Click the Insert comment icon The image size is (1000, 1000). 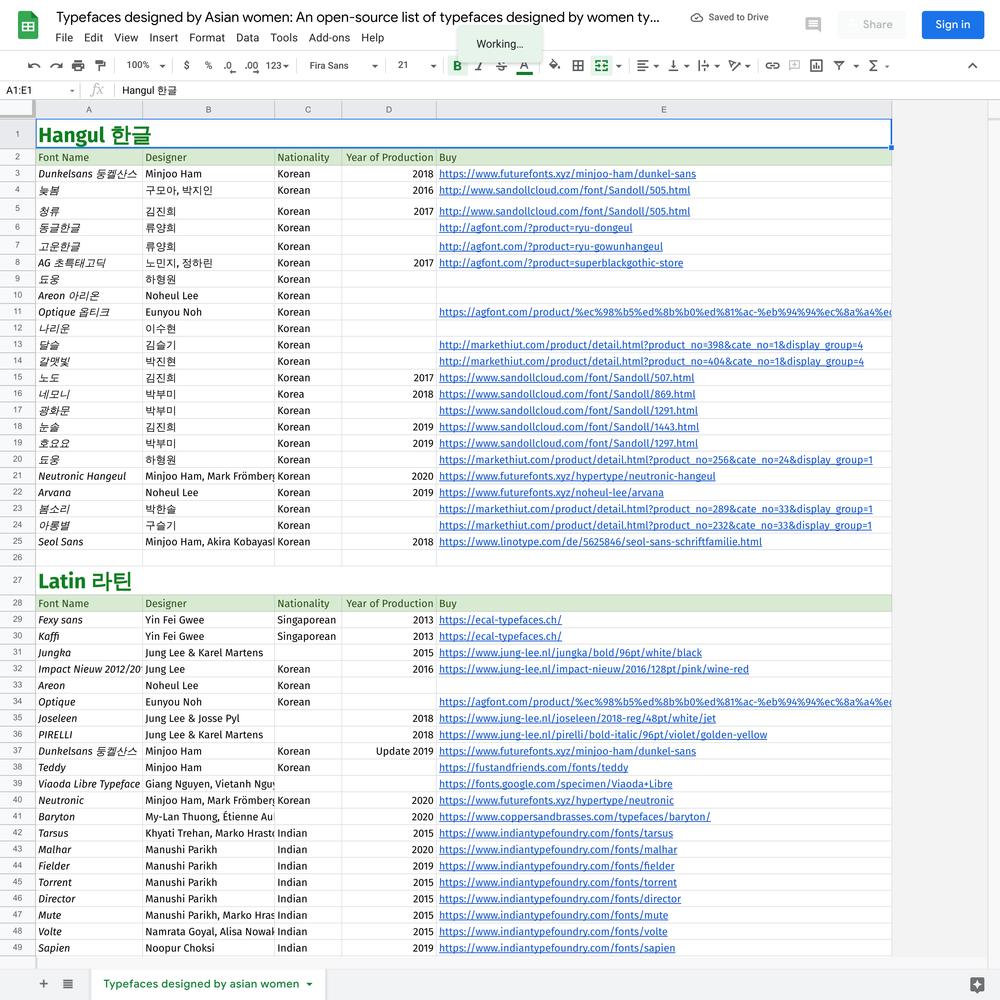[x=794, y=66]
